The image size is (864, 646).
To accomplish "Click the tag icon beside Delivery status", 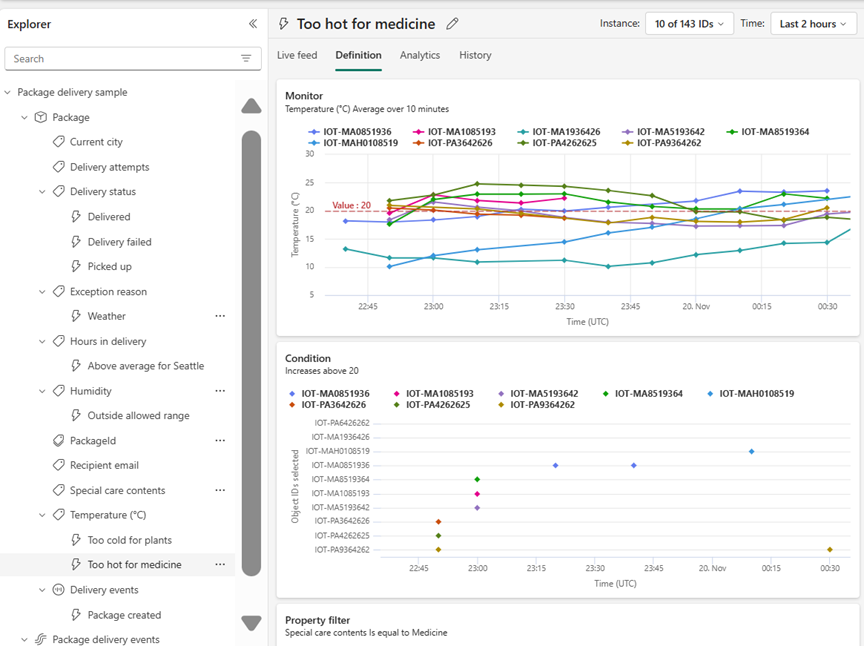I will coord(58,191).
